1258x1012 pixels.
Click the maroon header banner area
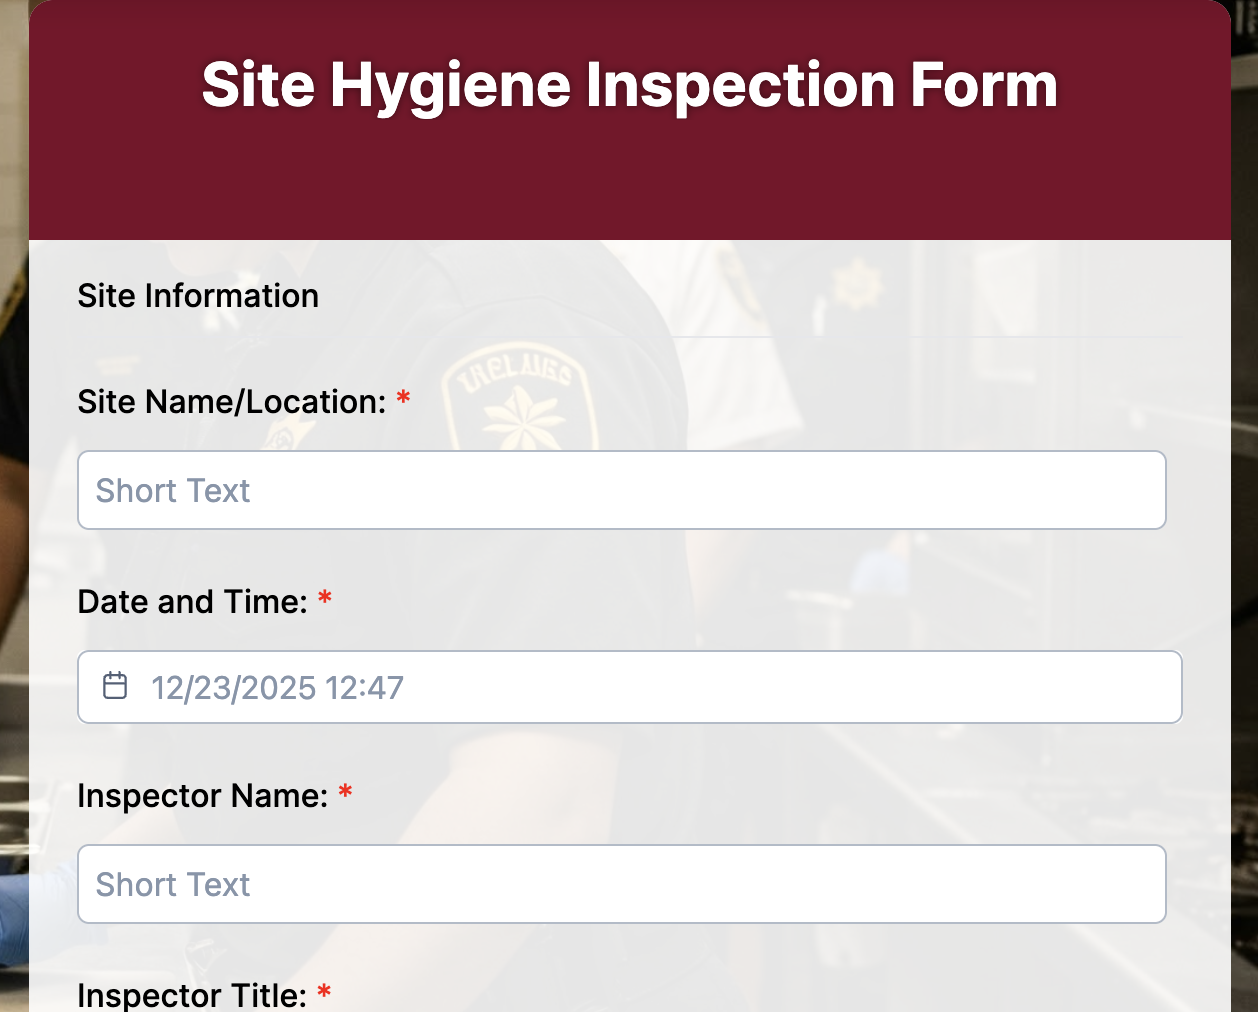click(x=629, y=180)
